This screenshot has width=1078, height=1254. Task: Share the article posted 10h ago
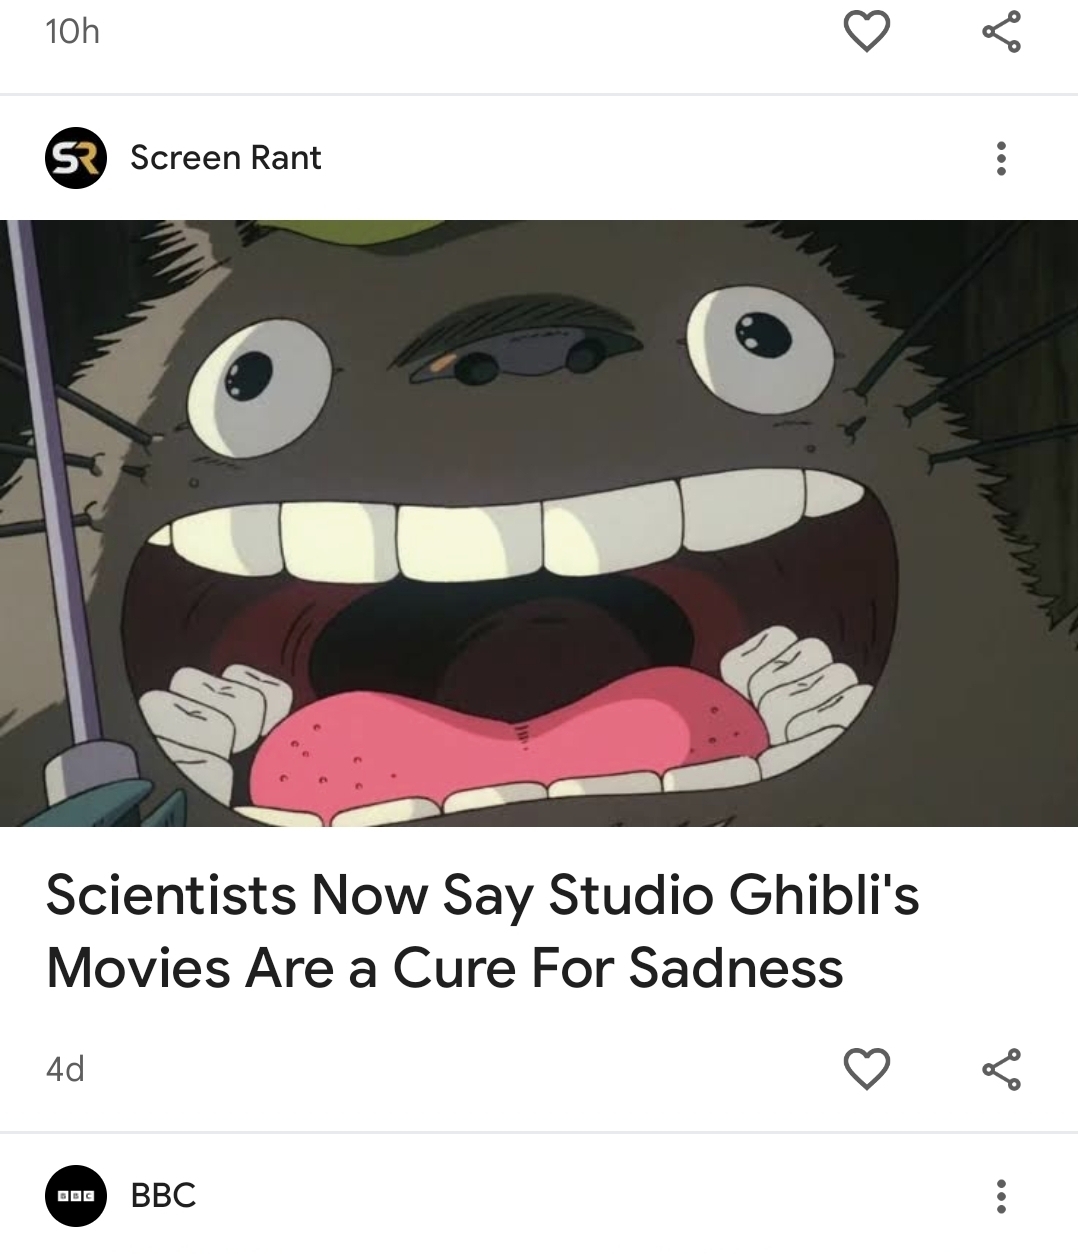click(1001, 32)
